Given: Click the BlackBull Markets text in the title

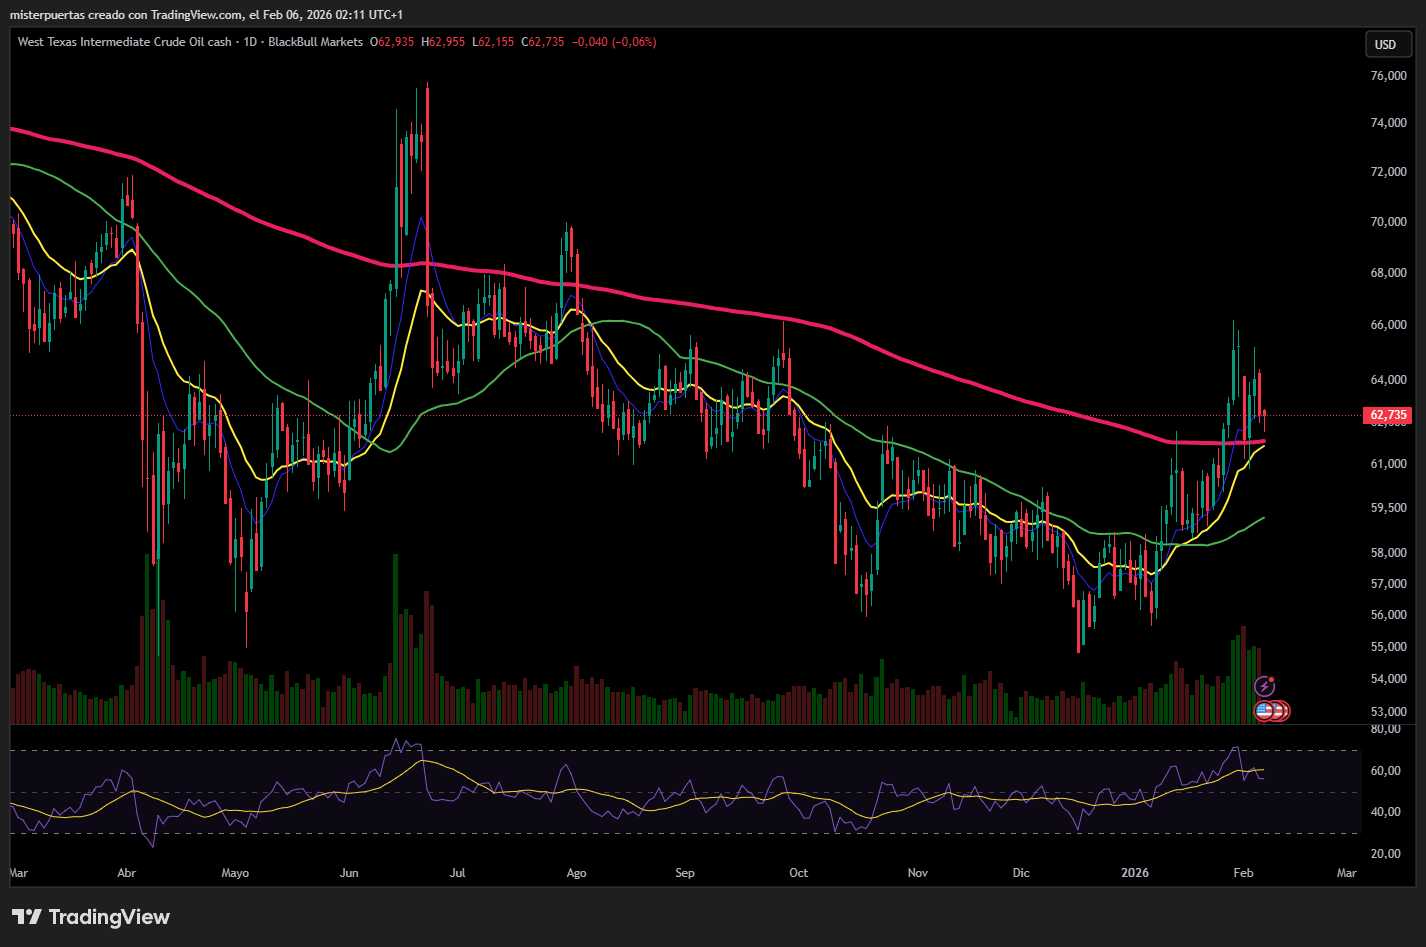Looking at the screenshot, I should 316,42.
